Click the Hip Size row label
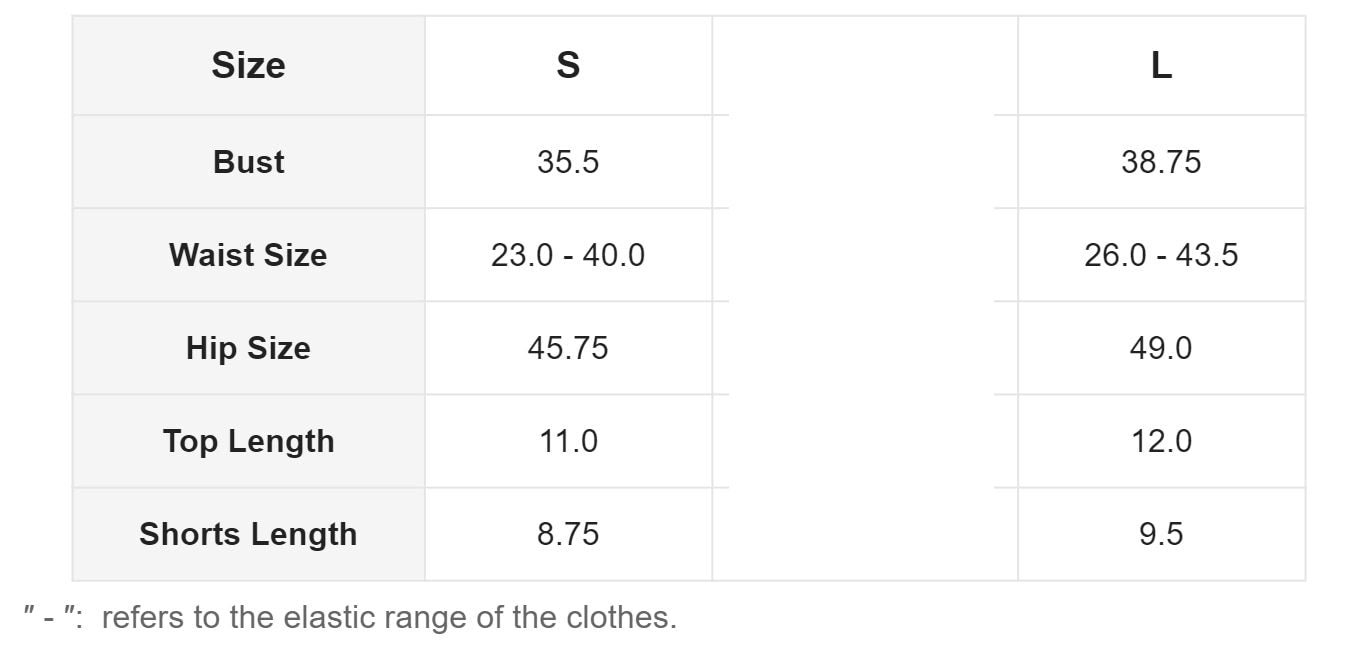This screenshot has height=660, width=1347. [248, 348]
